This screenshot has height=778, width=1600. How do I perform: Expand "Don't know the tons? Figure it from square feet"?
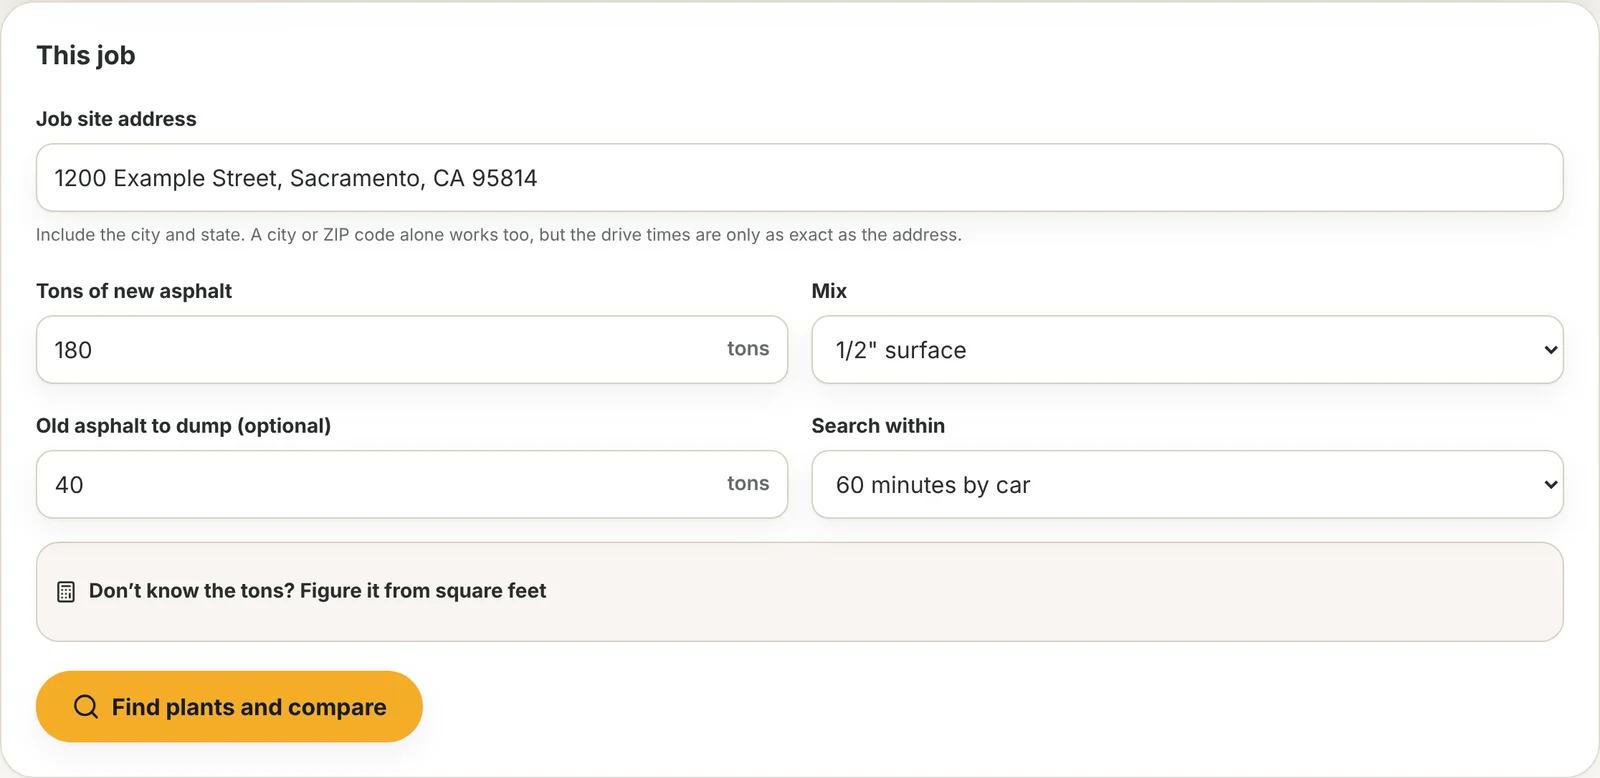pos(800,592)
